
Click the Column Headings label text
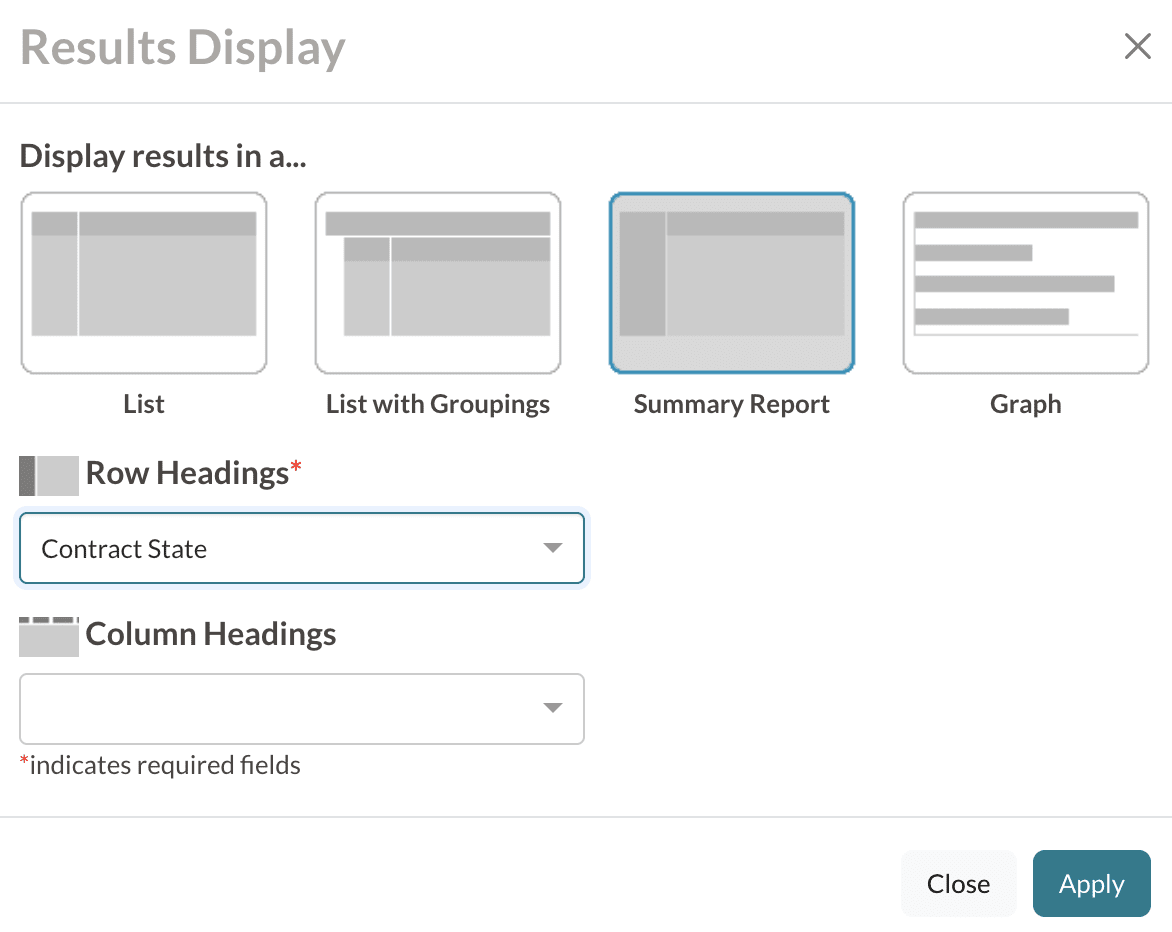click(211, 634)
